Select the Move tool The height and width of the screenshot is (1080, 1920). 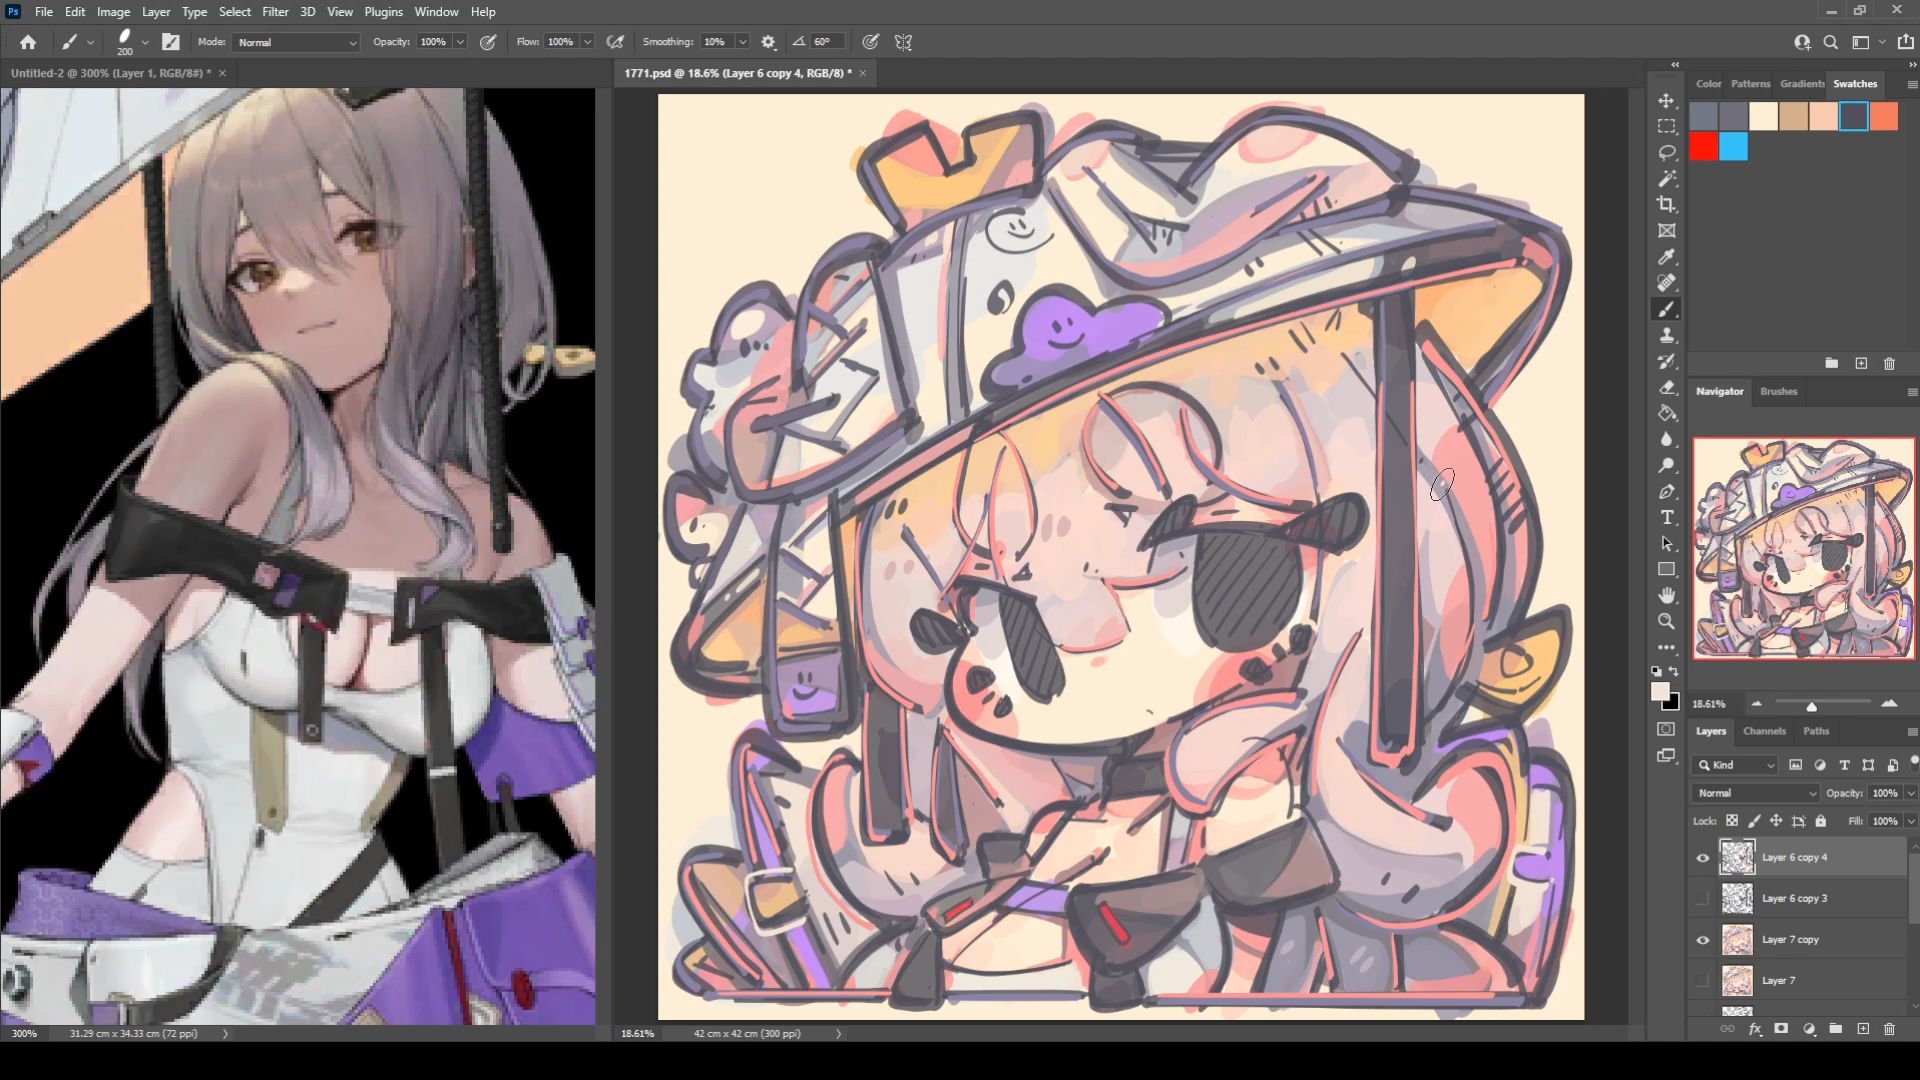tap(1666, 101)
